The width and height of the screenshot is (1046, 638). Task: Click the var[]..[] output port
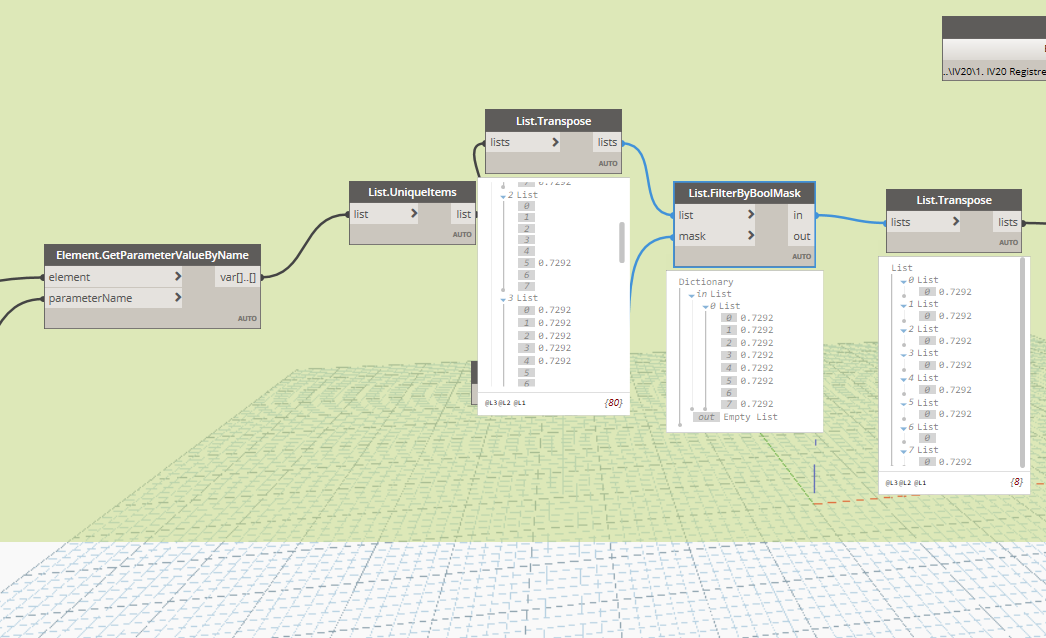[238, 277]
